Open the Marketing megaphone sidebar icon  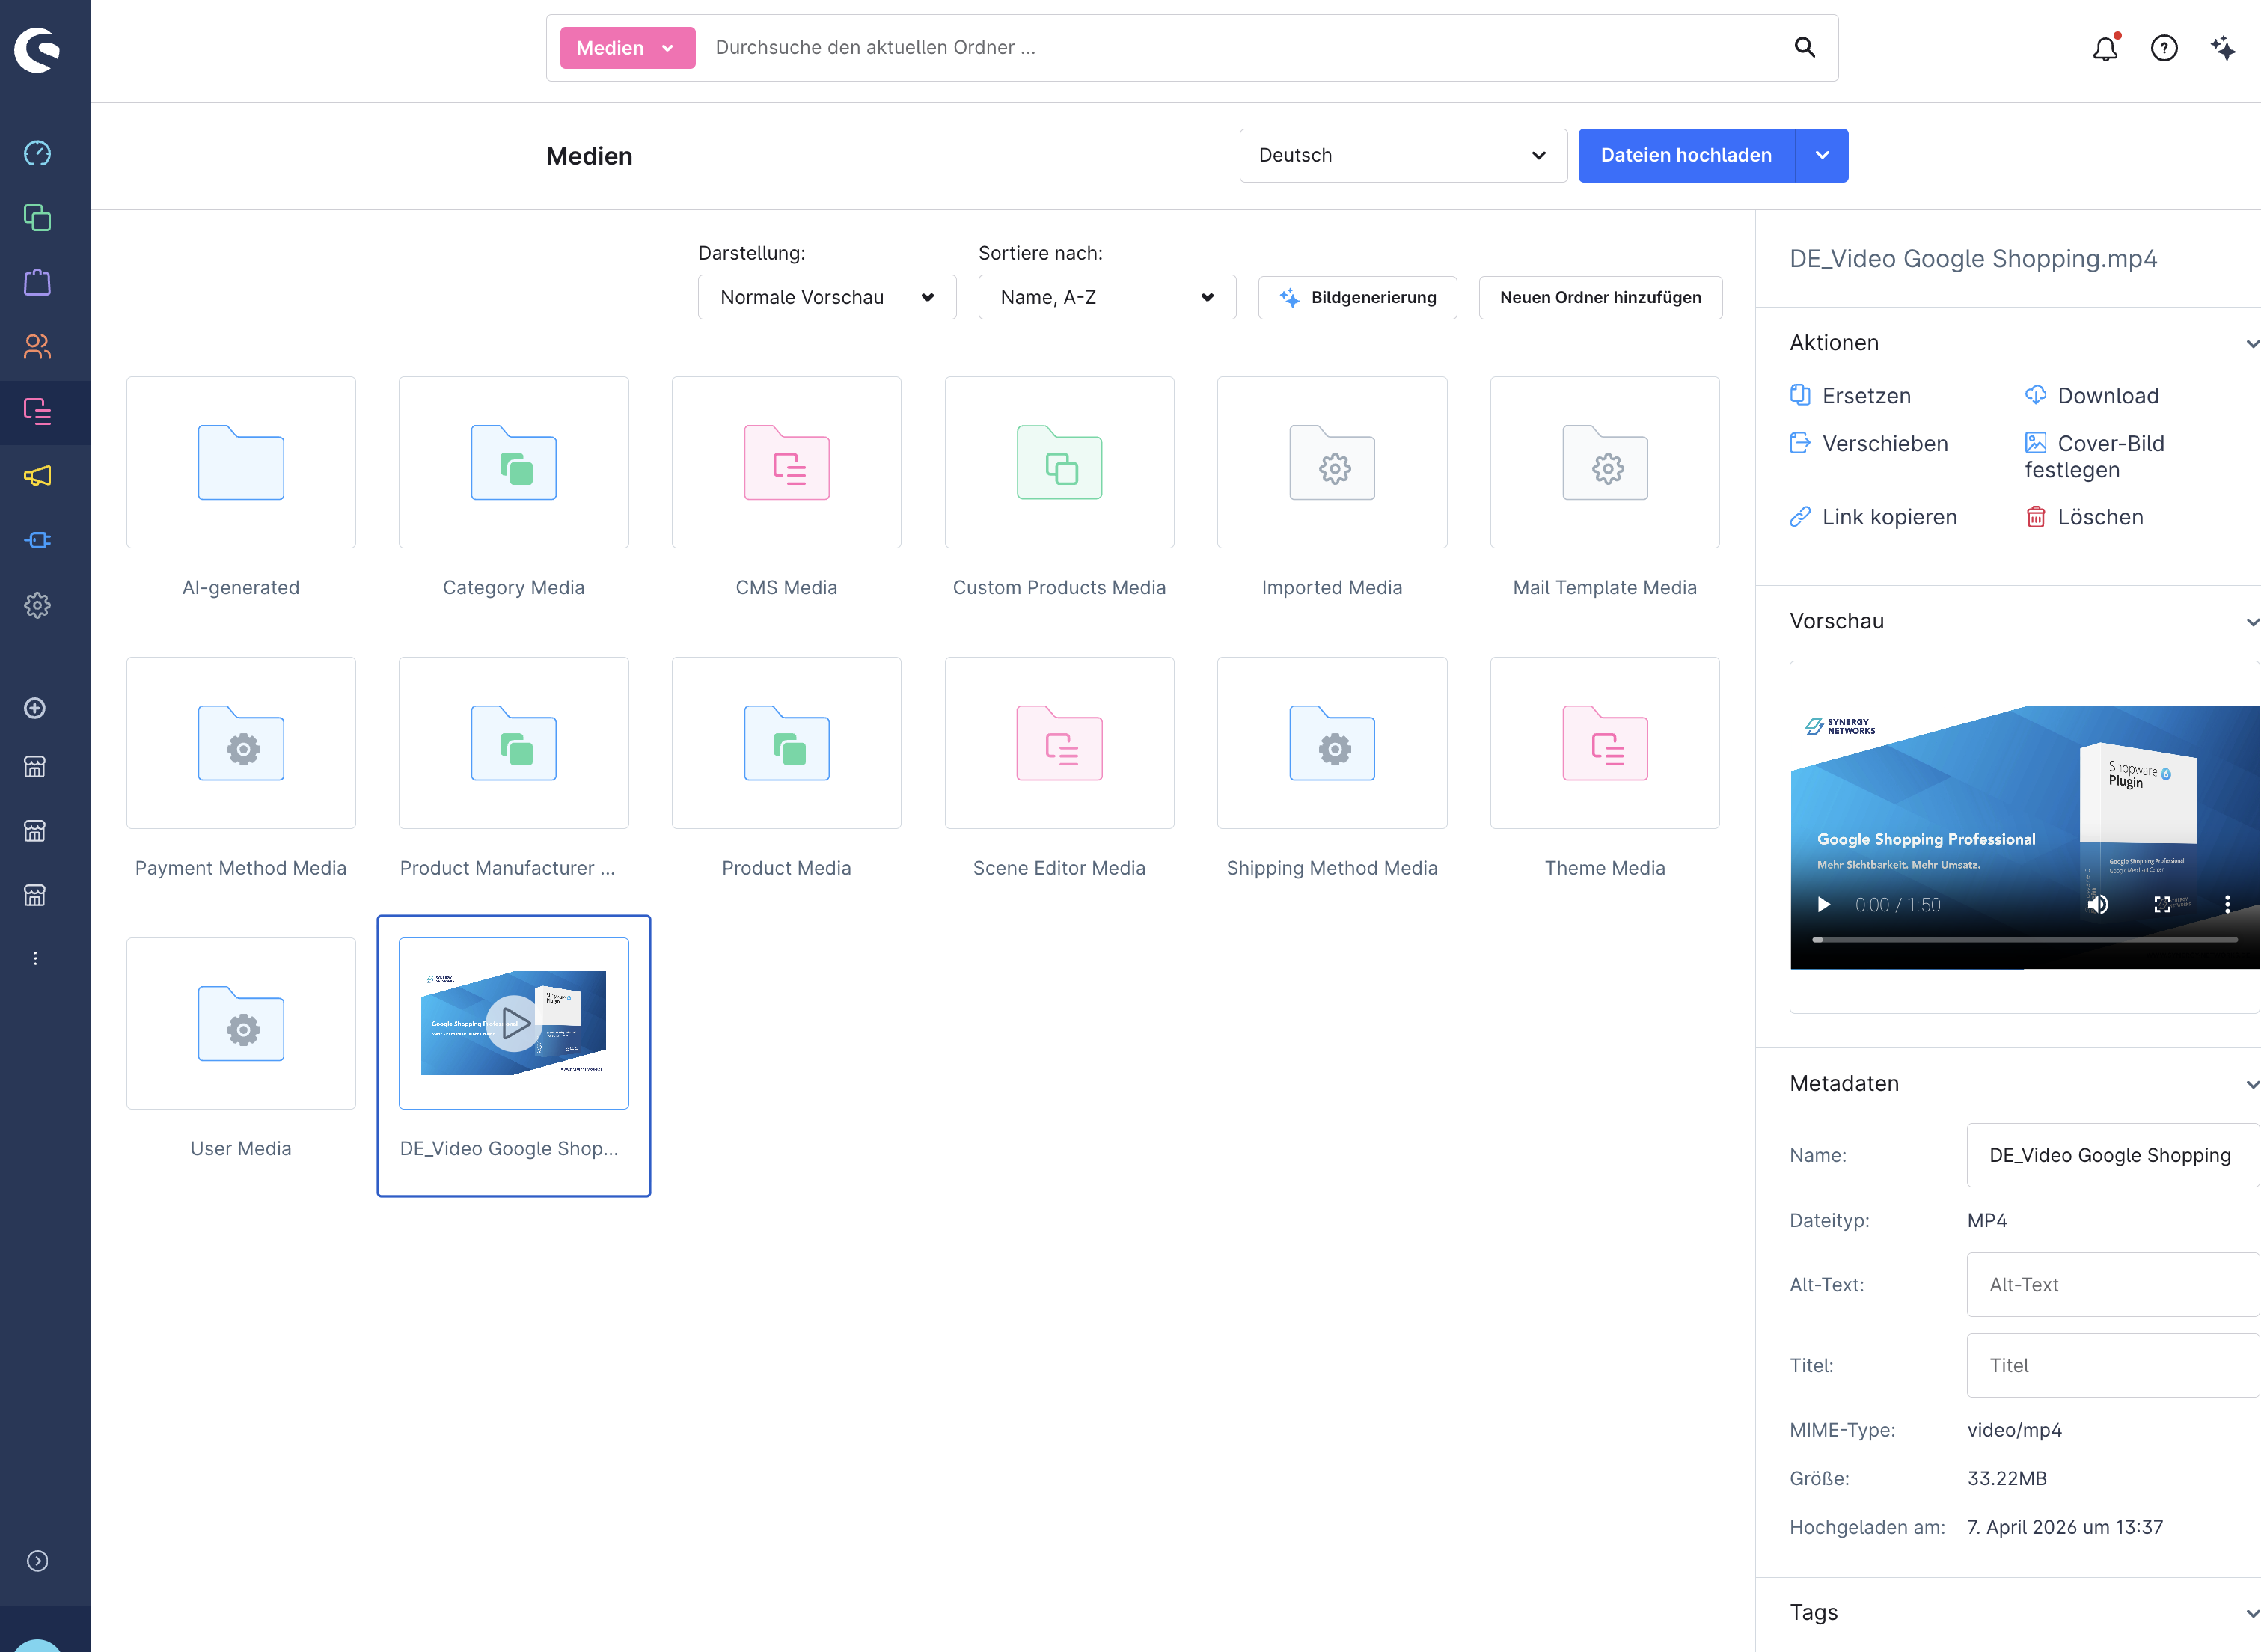coord(37,476)
